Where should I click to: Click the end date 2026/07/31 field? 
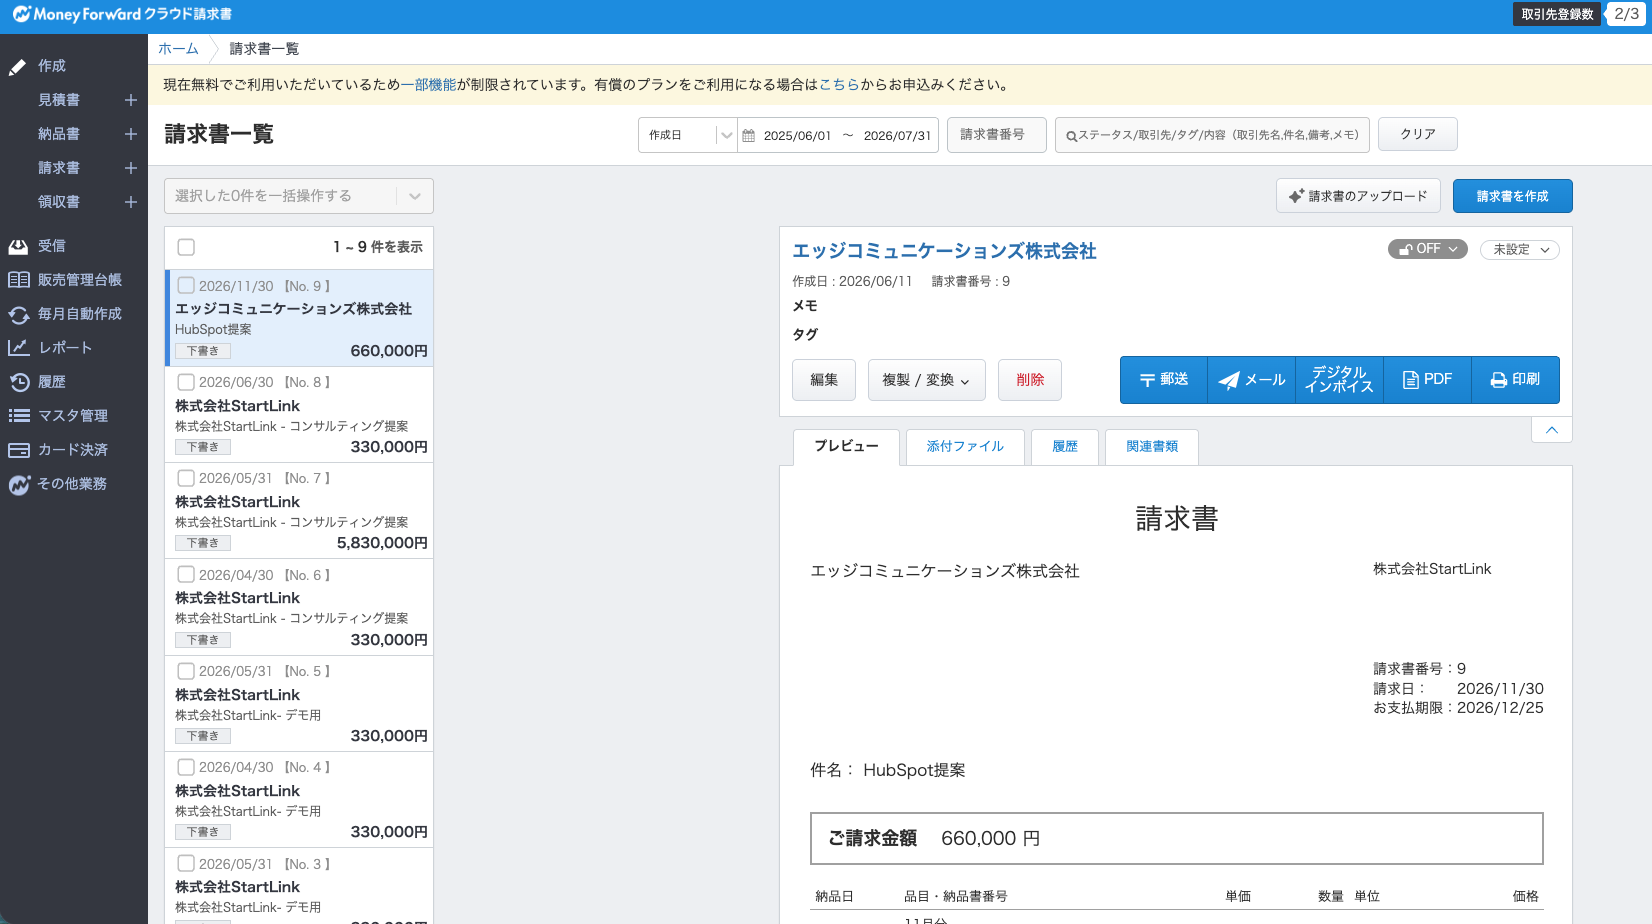click(897, 136)
